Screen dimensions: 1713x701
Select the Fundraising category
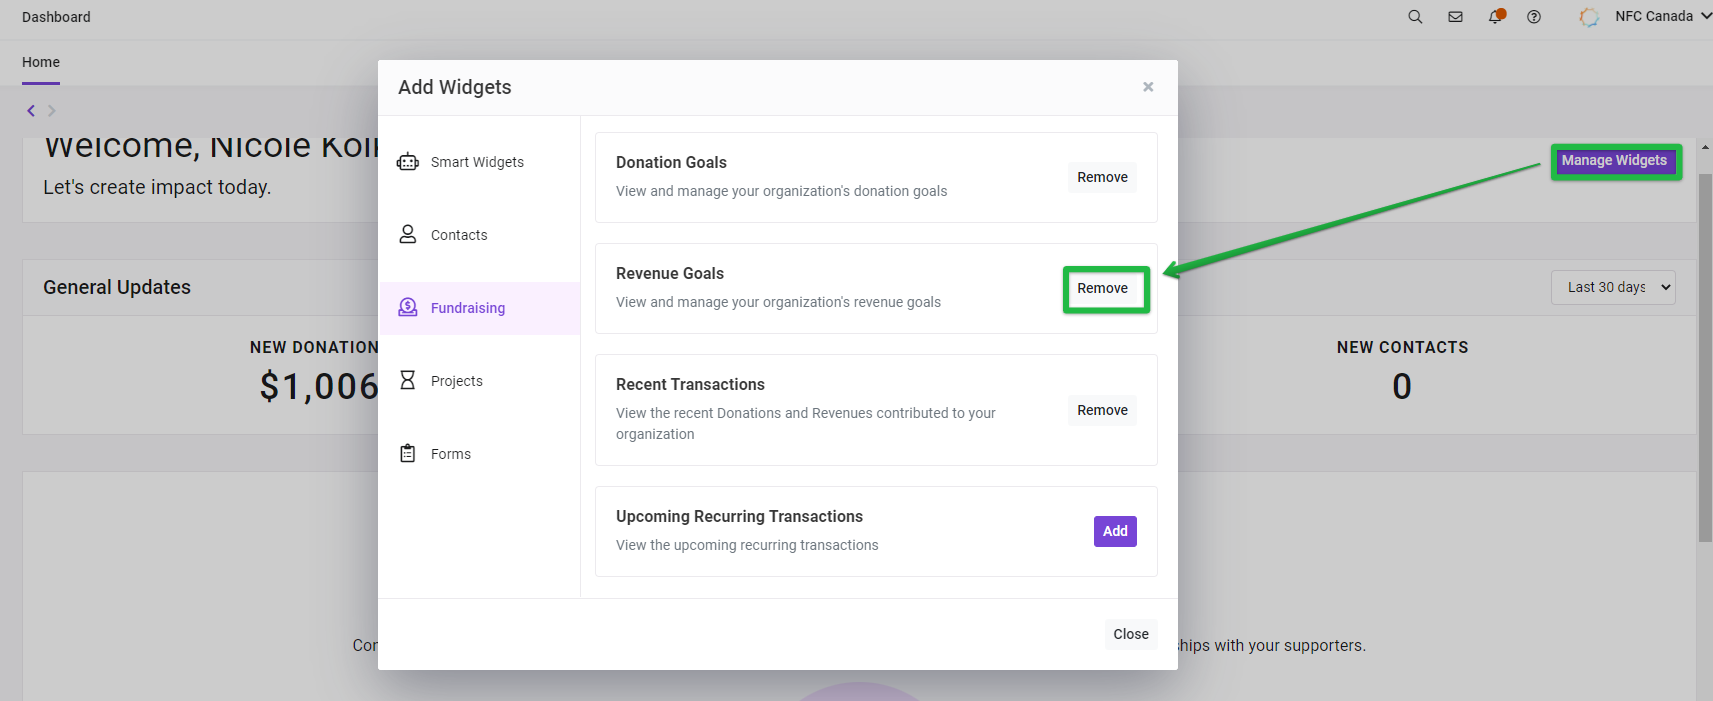(x=480, y=308)
